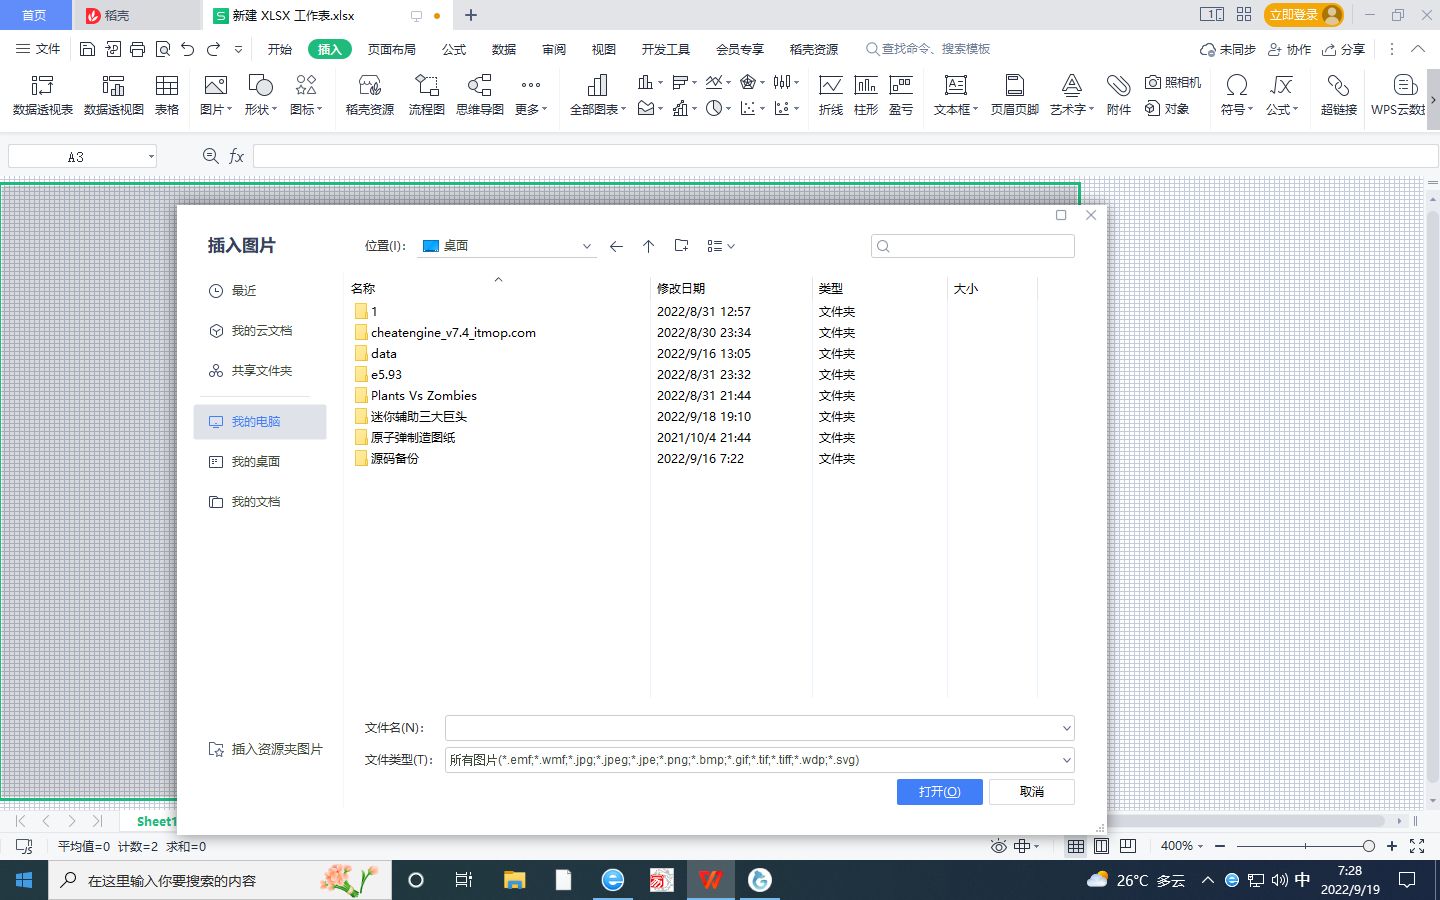
Task: Insert a 流程图 flowchart
Action: (x=426, y=95)
